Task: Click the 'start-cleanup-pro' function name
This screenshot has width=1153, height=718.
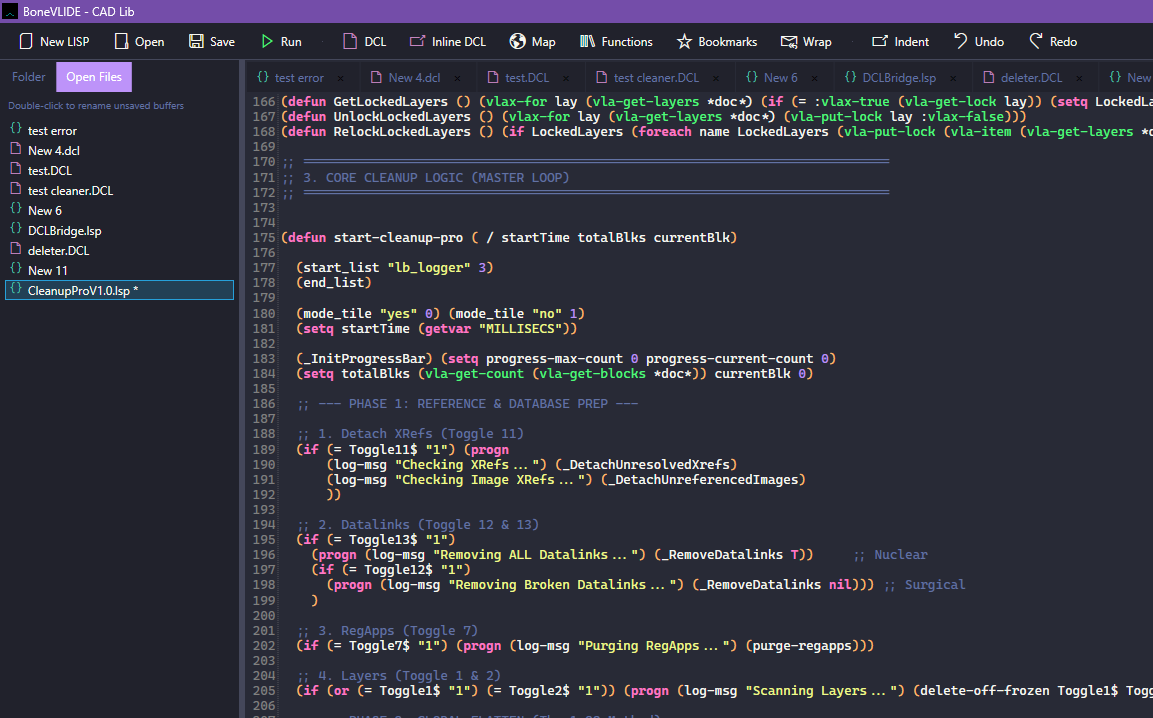Action: pos(398,238)
